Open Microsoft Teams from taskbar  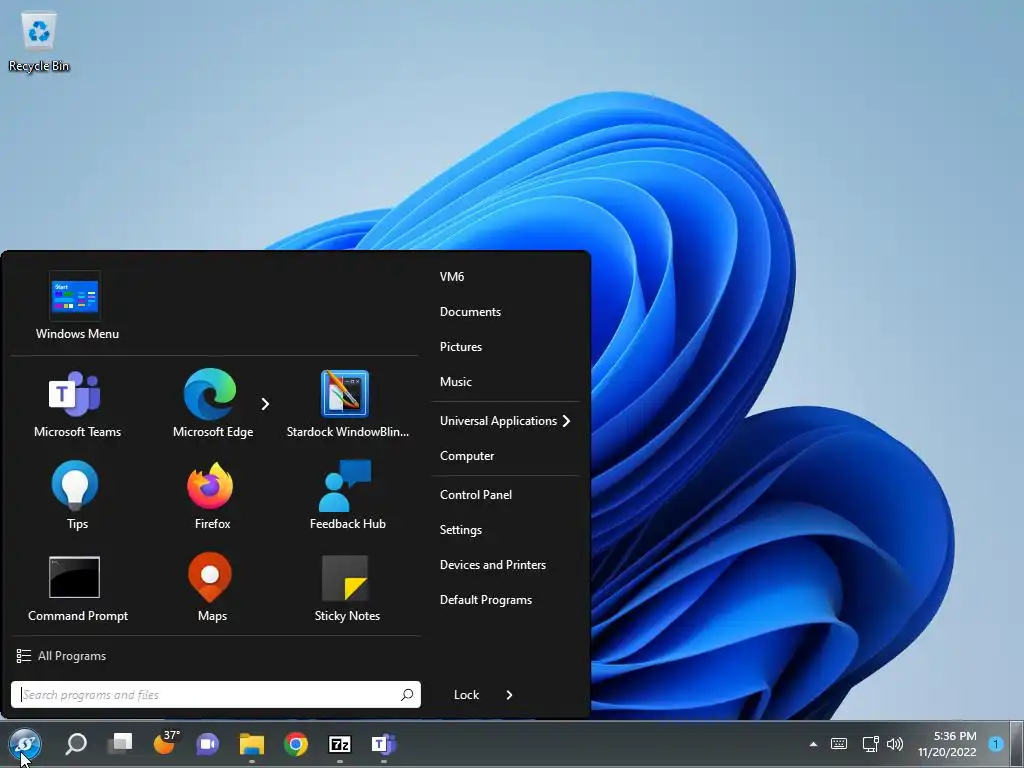[x=383, y=744]
